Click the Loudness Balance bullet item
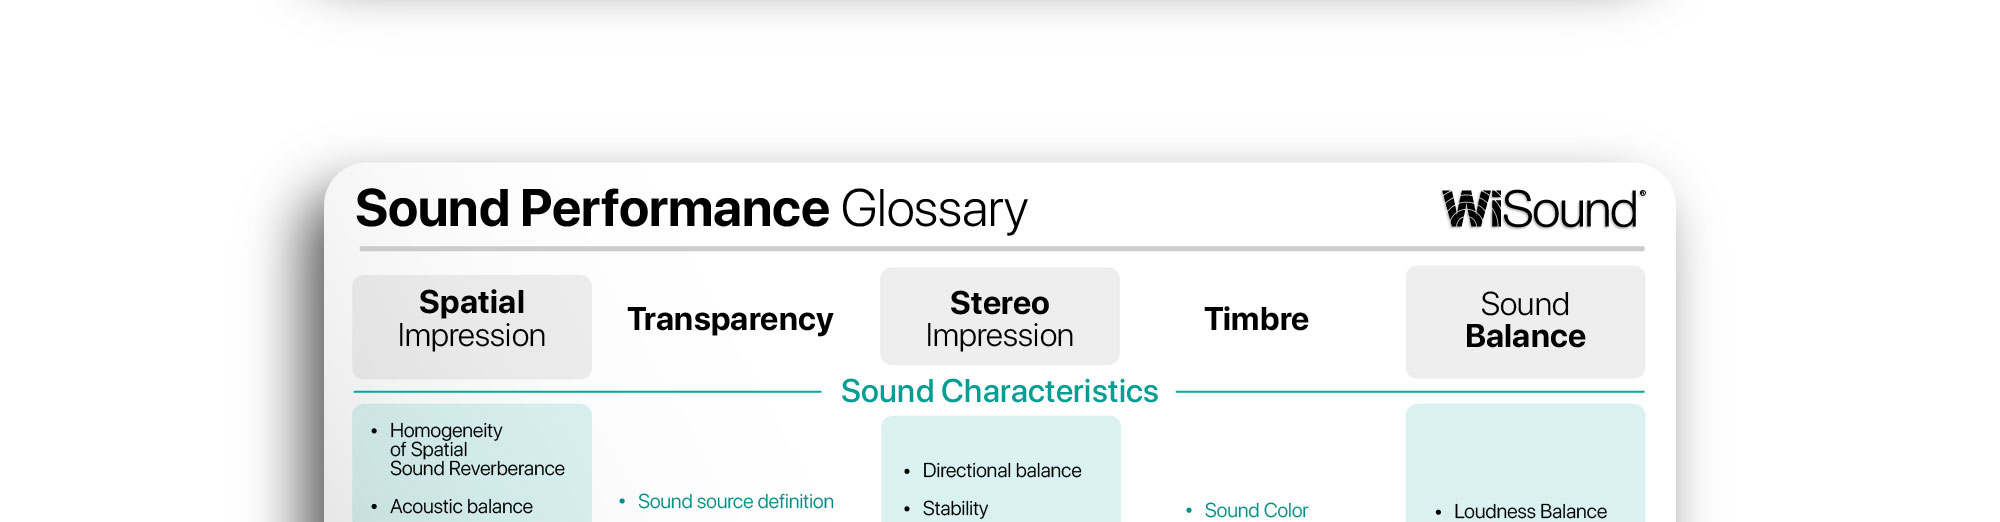Screen dimensions: 2000x522 click(1530, 511)
